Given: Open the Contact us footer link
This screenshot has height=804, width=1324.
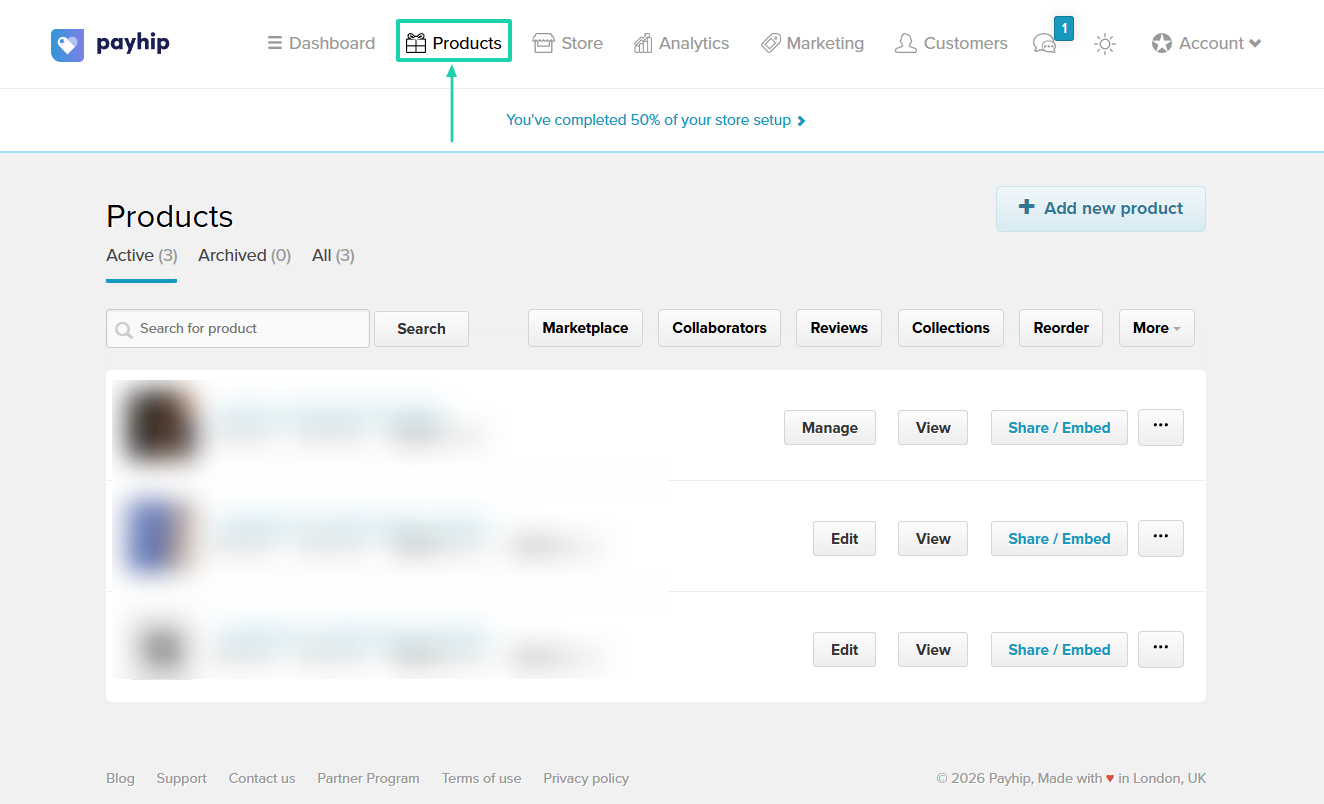Looking at the screenshot, I should point(262,778).
